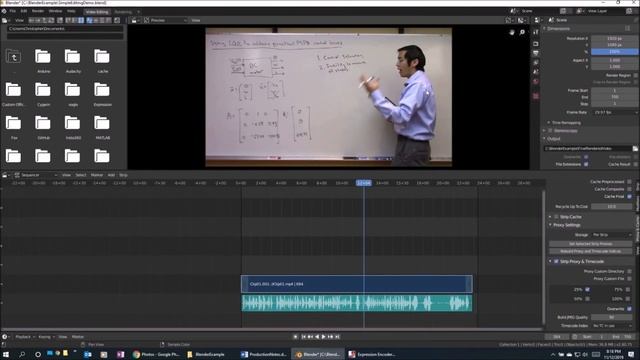The height and width of the screenshot is (360, 640).
Task: Toggle the Cache Final checkbox
Action: pyautogui.click(x=629, y=197)
